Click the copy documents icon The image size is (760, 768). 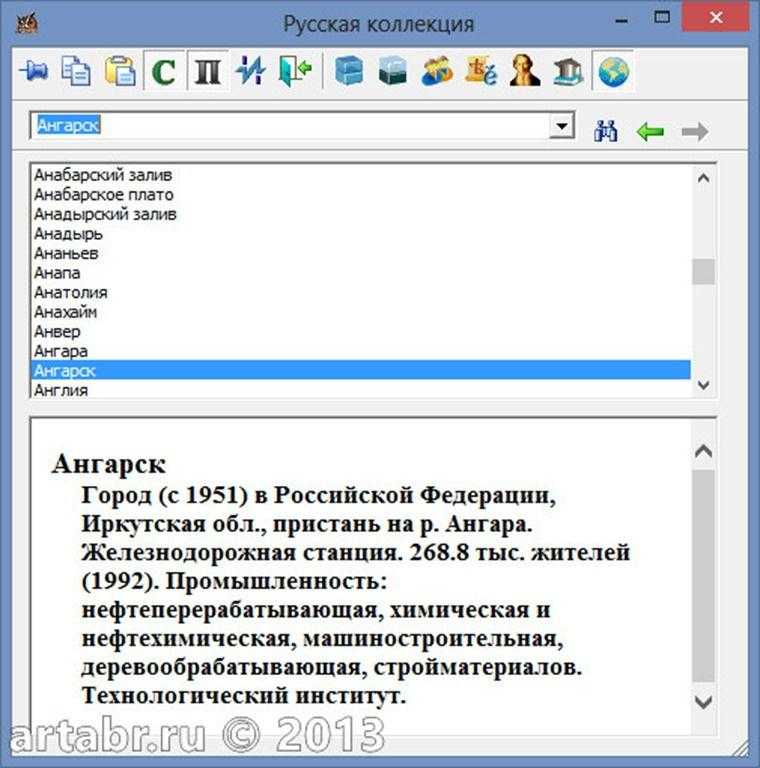[76, 71]
